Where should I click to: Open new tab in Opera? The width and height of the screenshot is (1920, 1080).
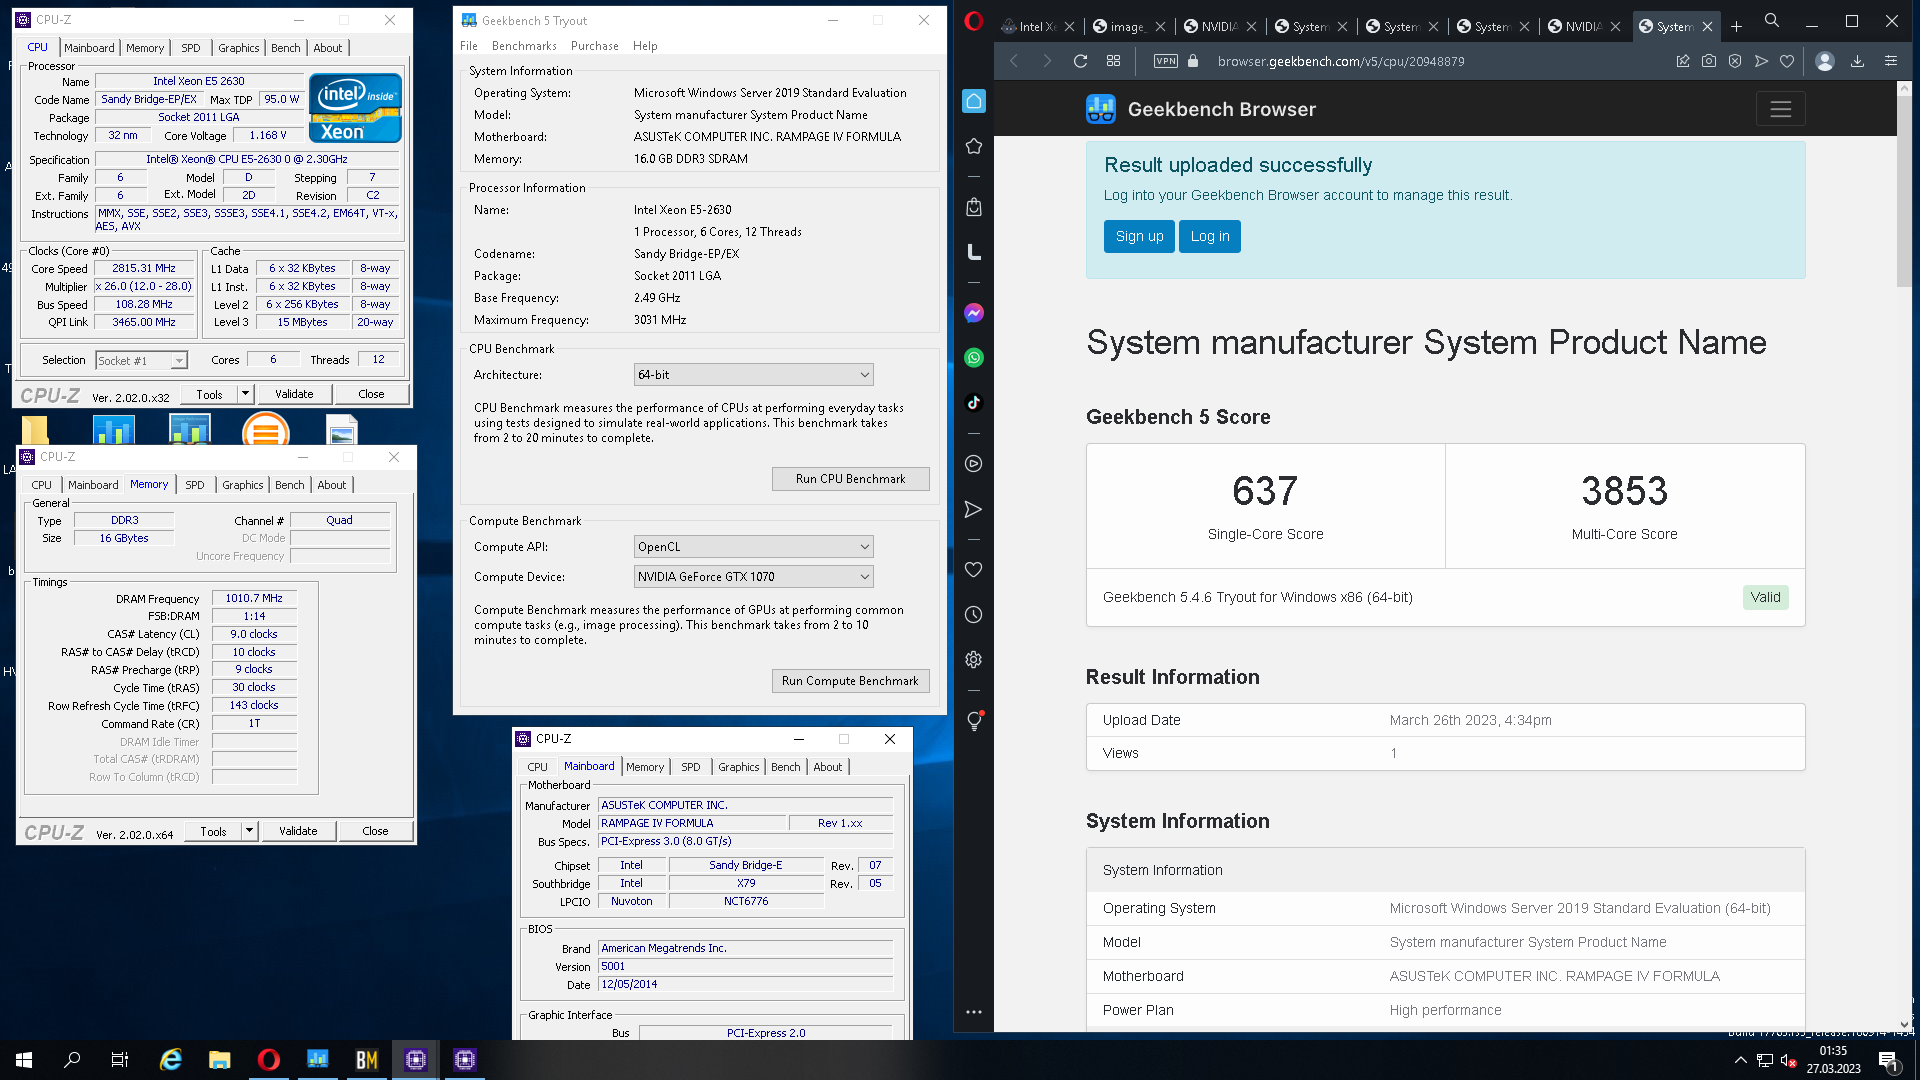[x=1736, y=26]
